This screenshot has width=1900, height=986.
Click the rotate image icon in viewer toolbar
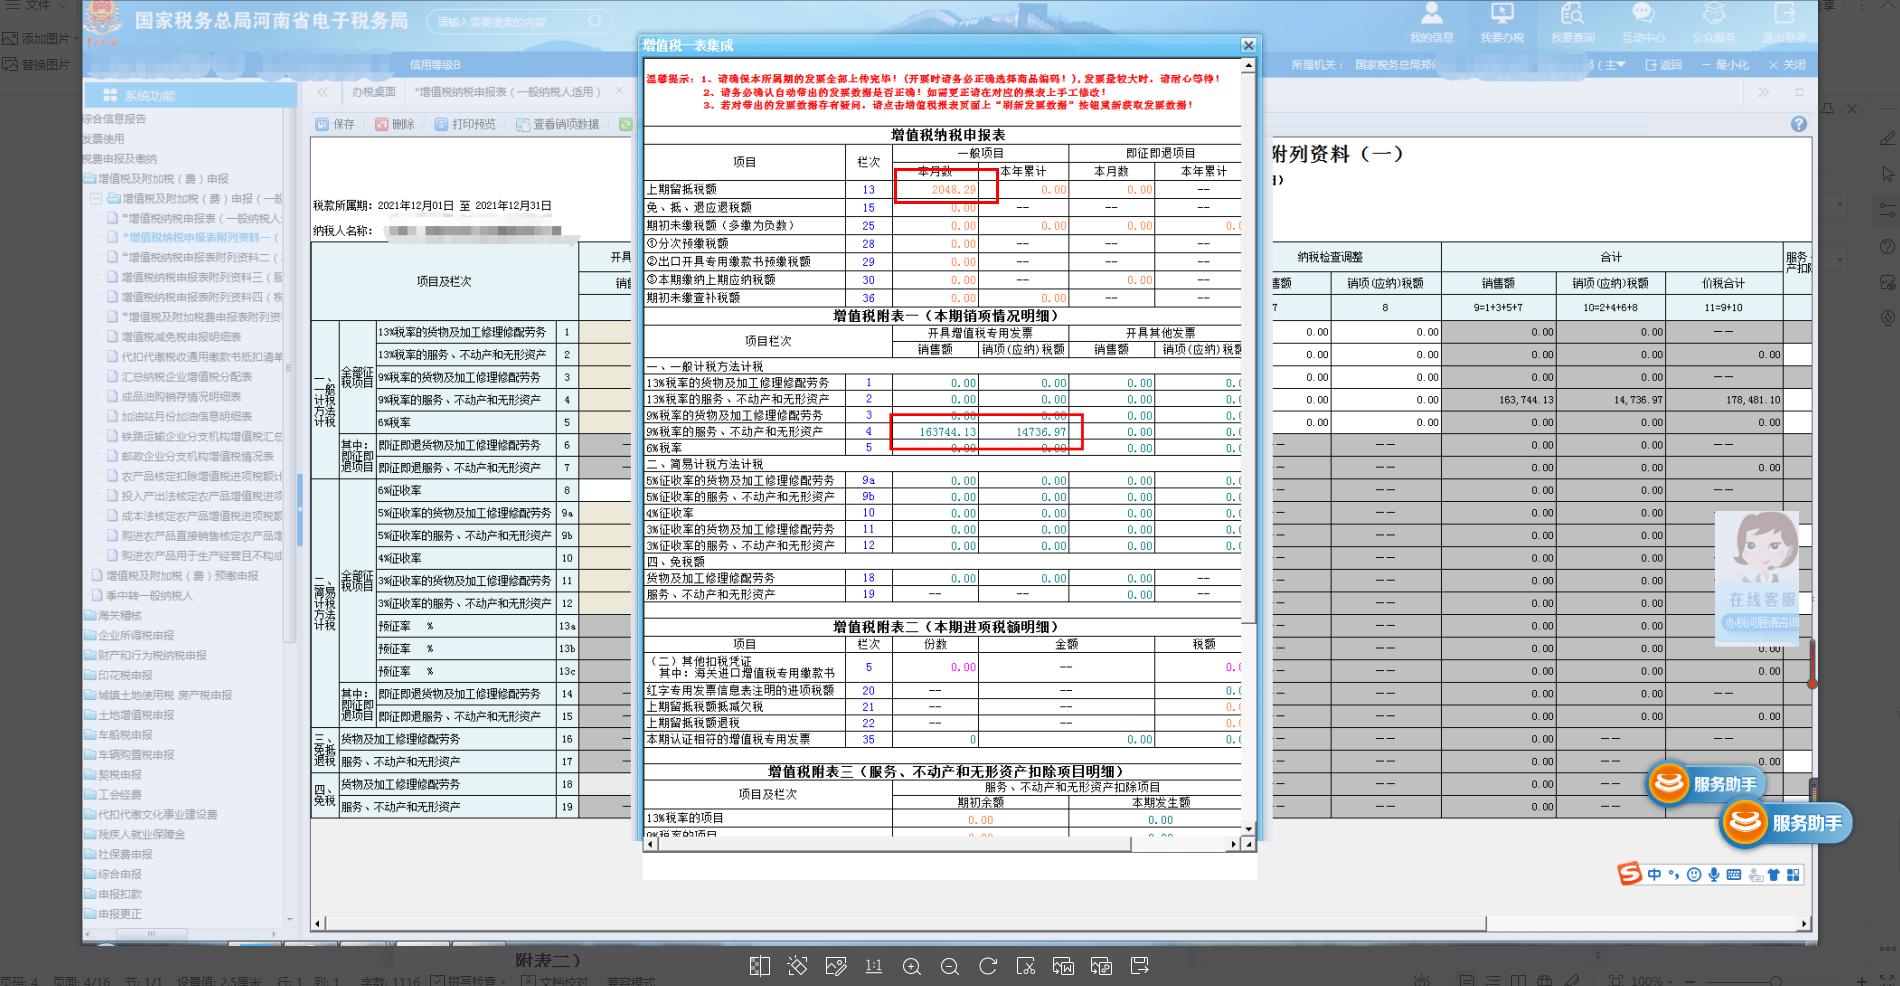coord(988,966)
